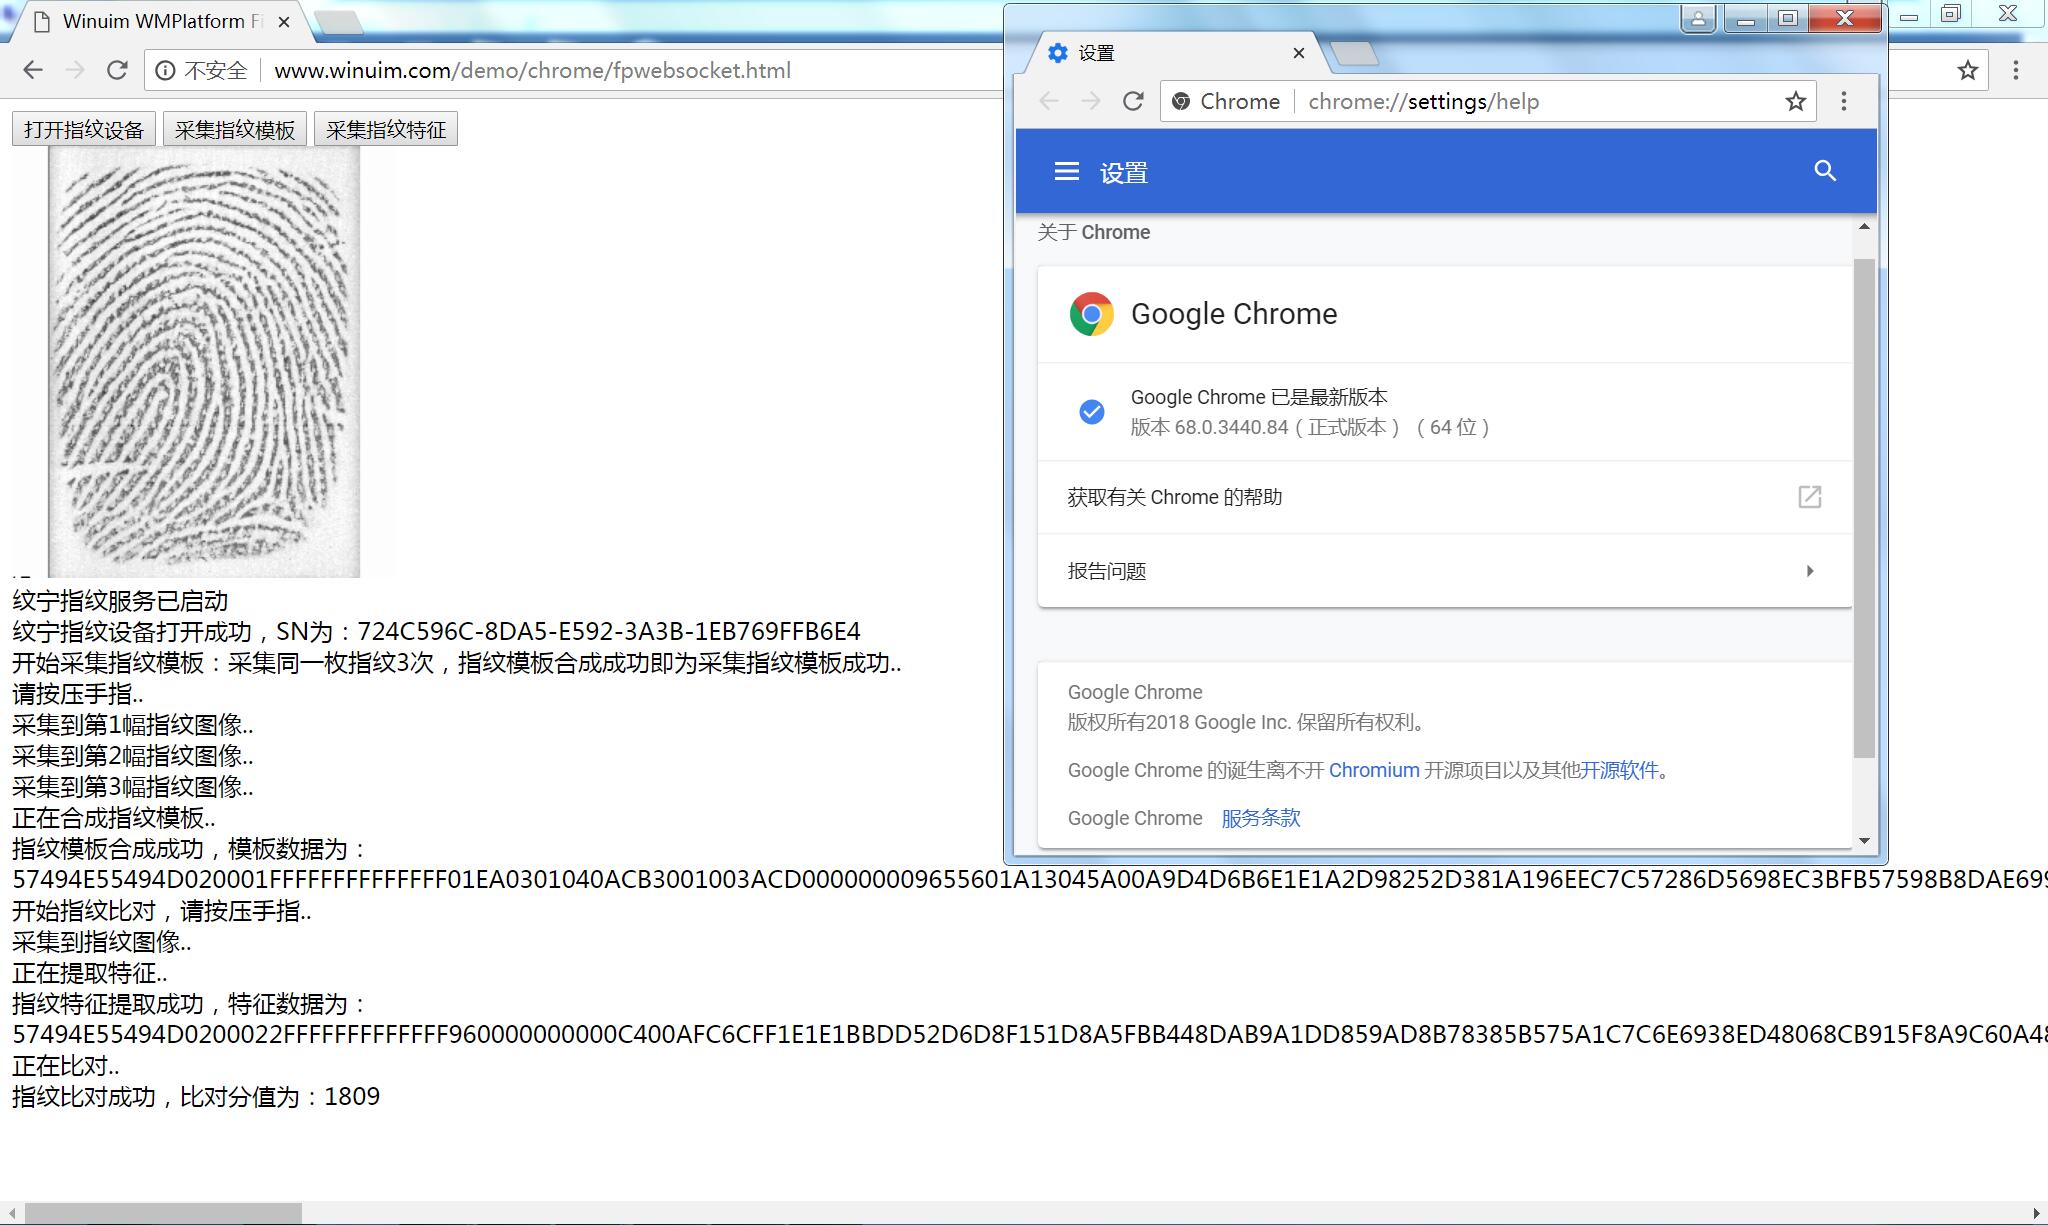Click the fingerprint device open button
Image resolution: width=2048 pixels, height=1225 pixels.
pyautogui.click(x=82, y=130)
